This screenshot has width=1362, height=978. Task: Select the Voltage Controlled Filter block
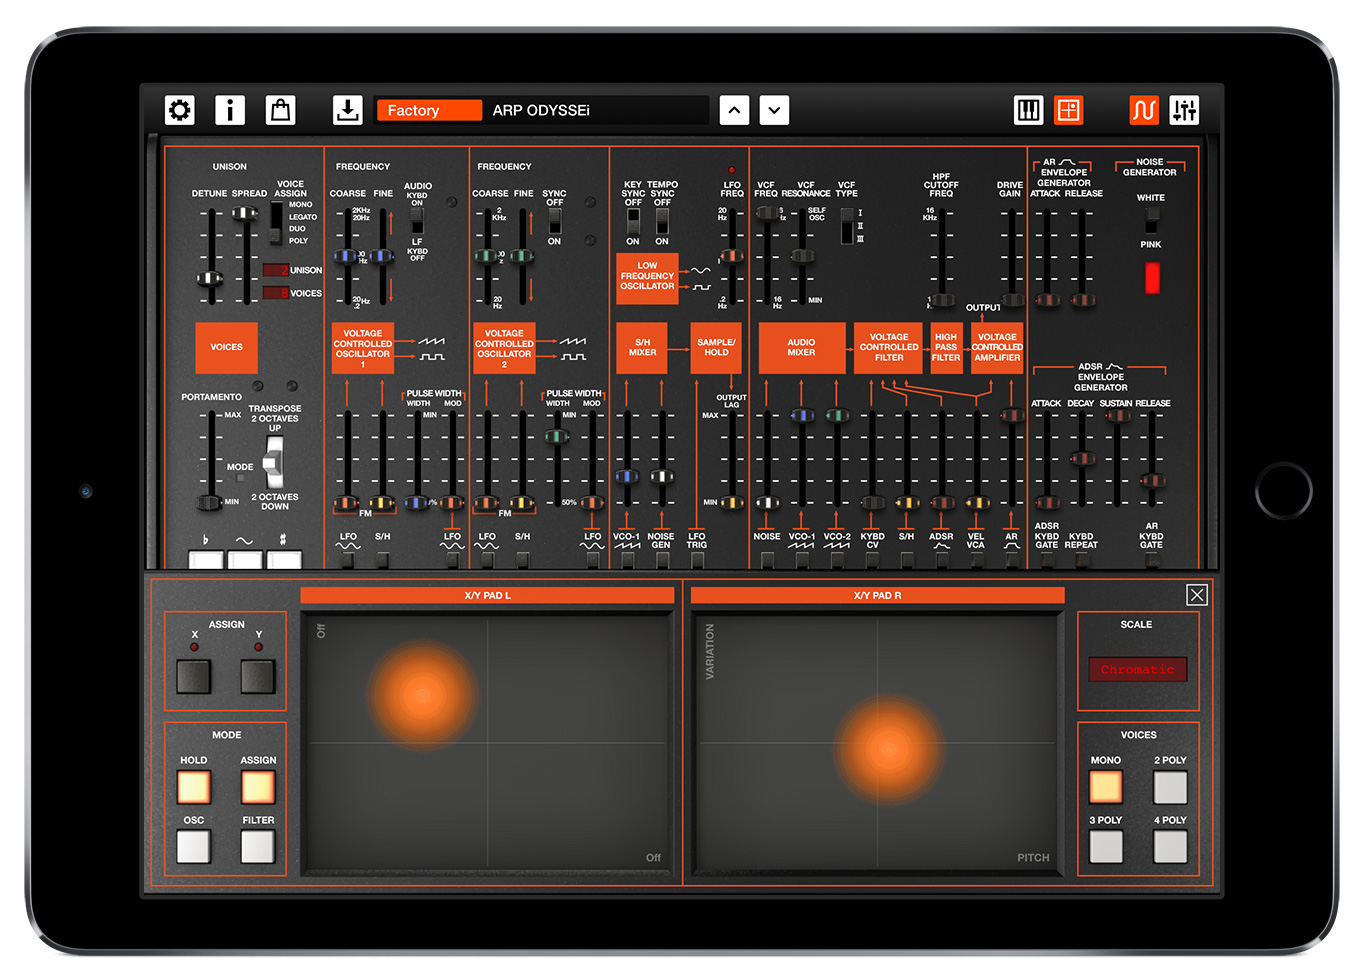[889, 348]
